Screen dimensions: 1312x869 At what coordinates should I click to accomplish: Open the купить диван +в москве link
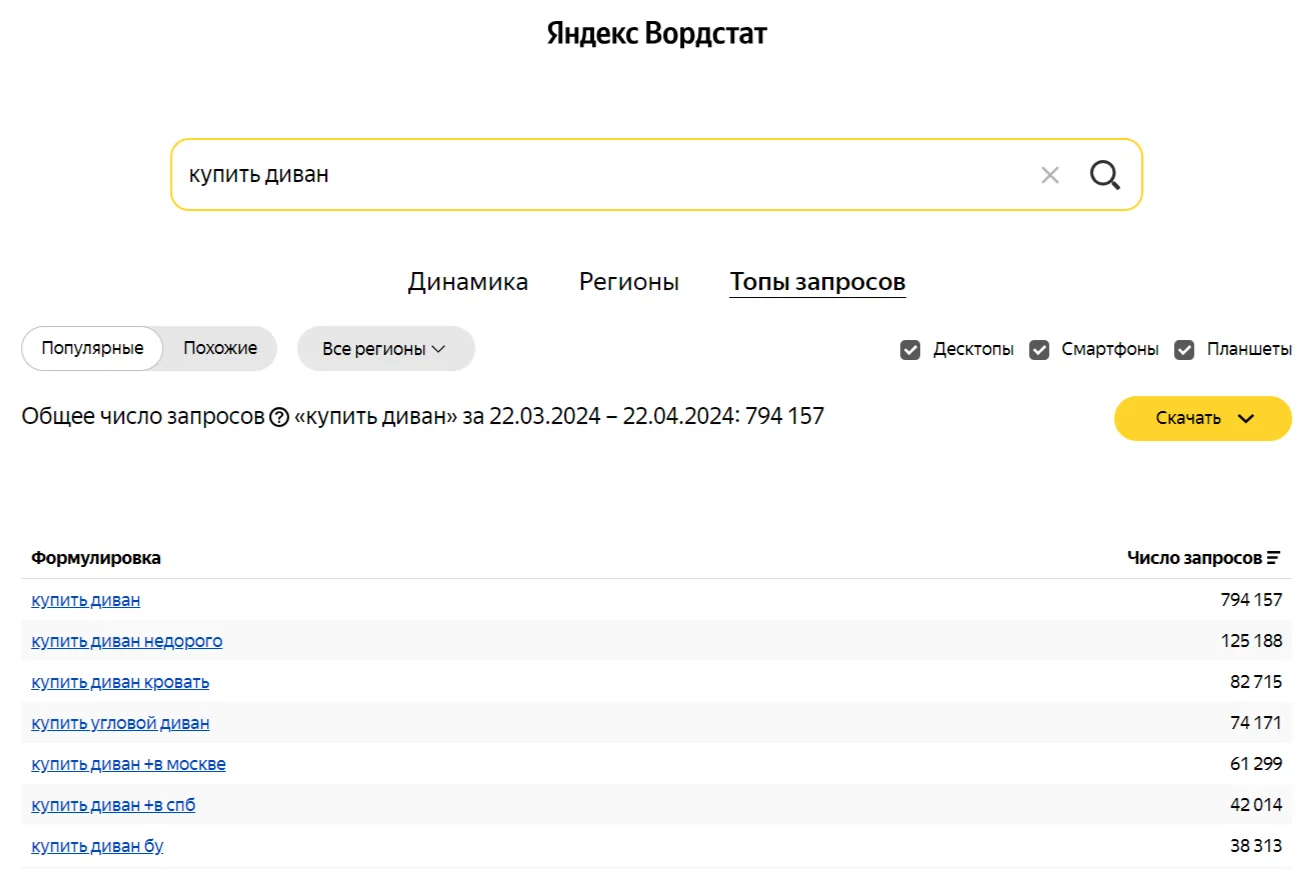click(x=128, y=764)
